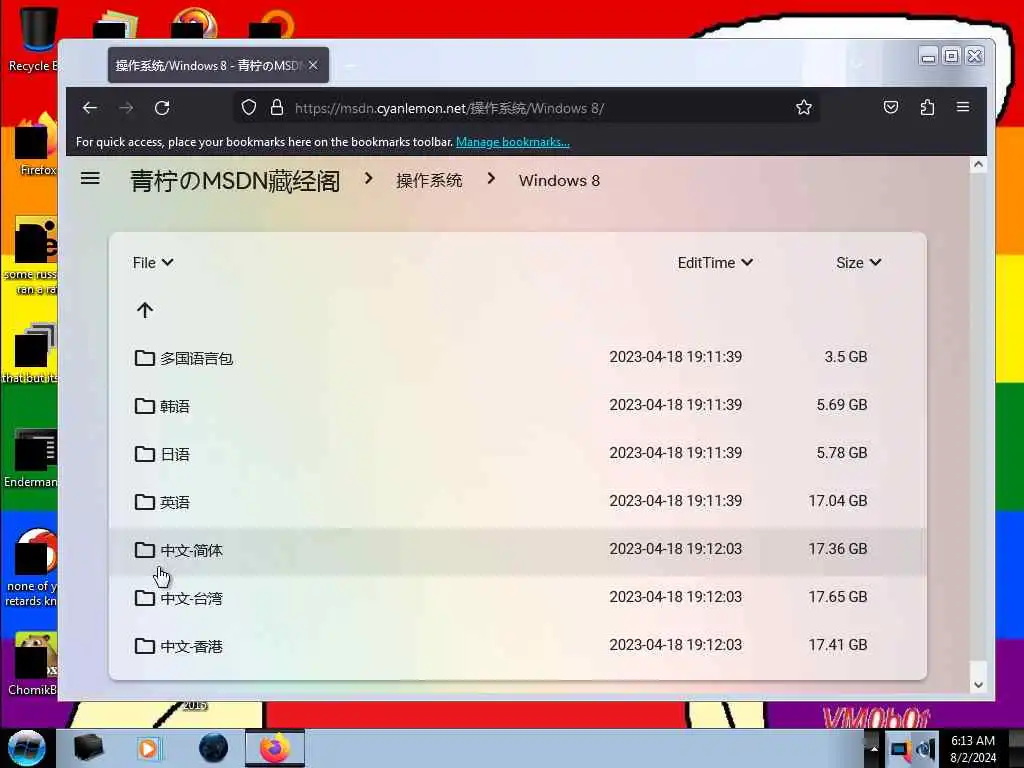
Task: Close the Windows 8 browser tab
Action: [313, 65]
